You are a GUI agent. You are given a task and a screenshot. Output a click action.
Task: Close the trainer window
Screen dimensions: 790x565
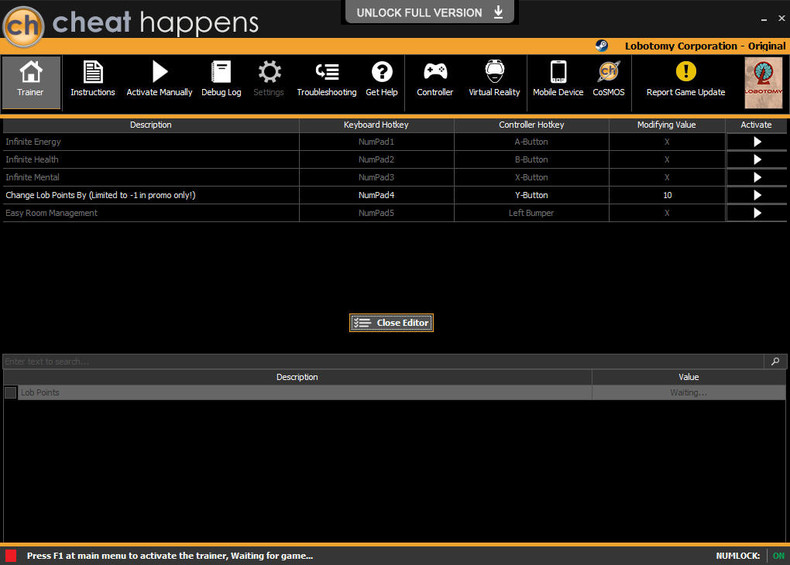[781, 19]
